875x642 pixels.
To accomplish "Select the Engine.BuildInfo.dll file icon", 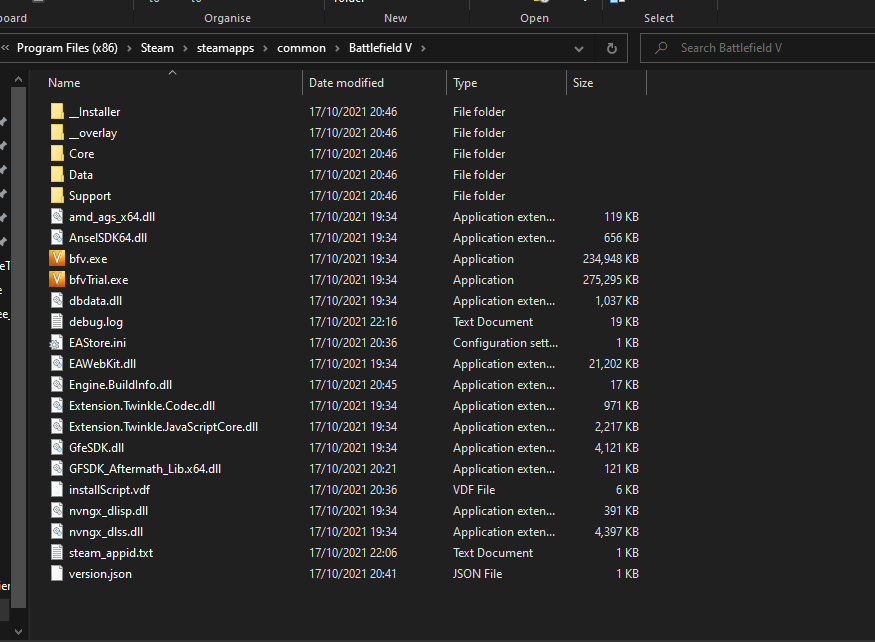I will pos(57,385).
